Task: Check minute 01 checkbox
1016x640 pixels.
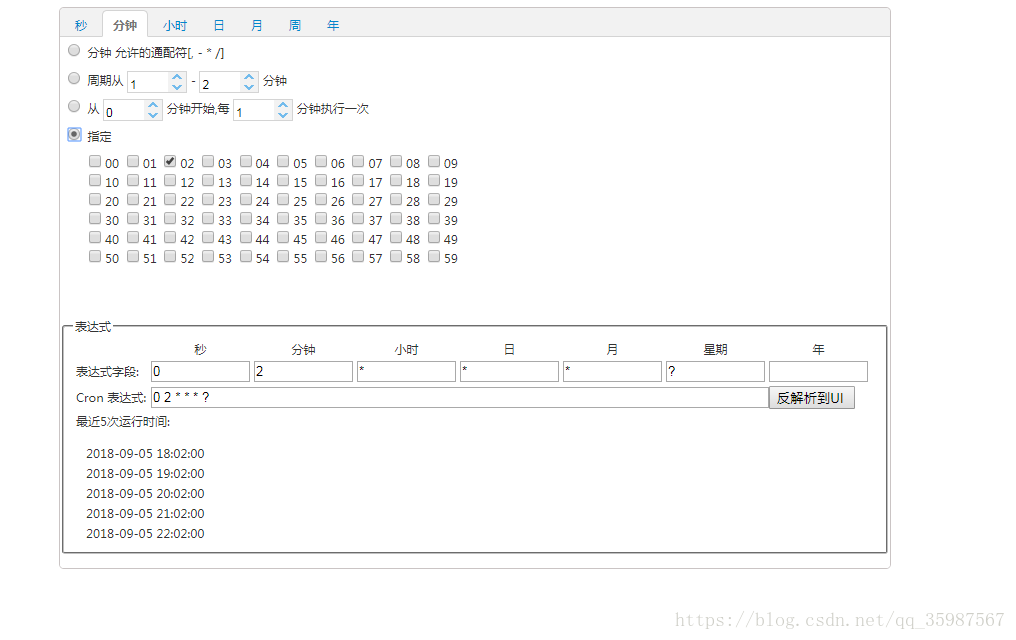Action: point(133,161)
